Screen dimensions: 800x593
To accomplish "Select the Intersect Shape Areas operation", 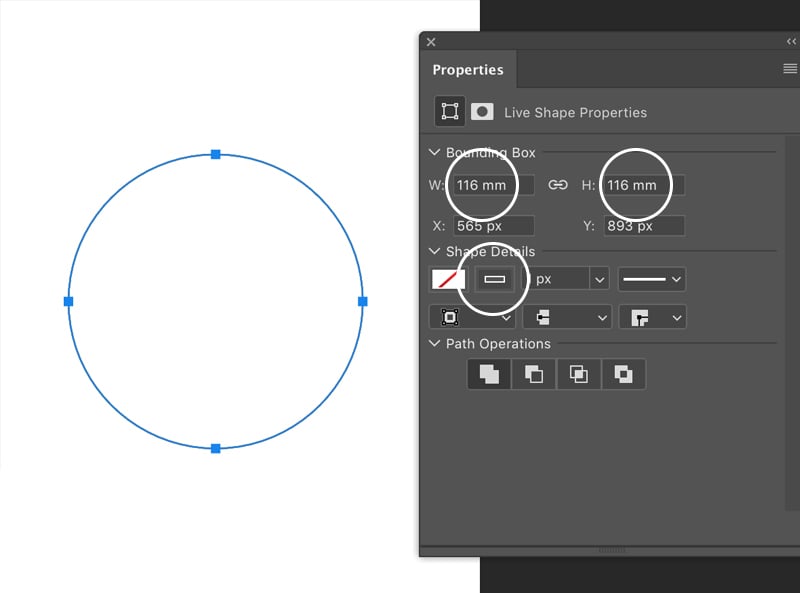I will [x=579, y=374].
